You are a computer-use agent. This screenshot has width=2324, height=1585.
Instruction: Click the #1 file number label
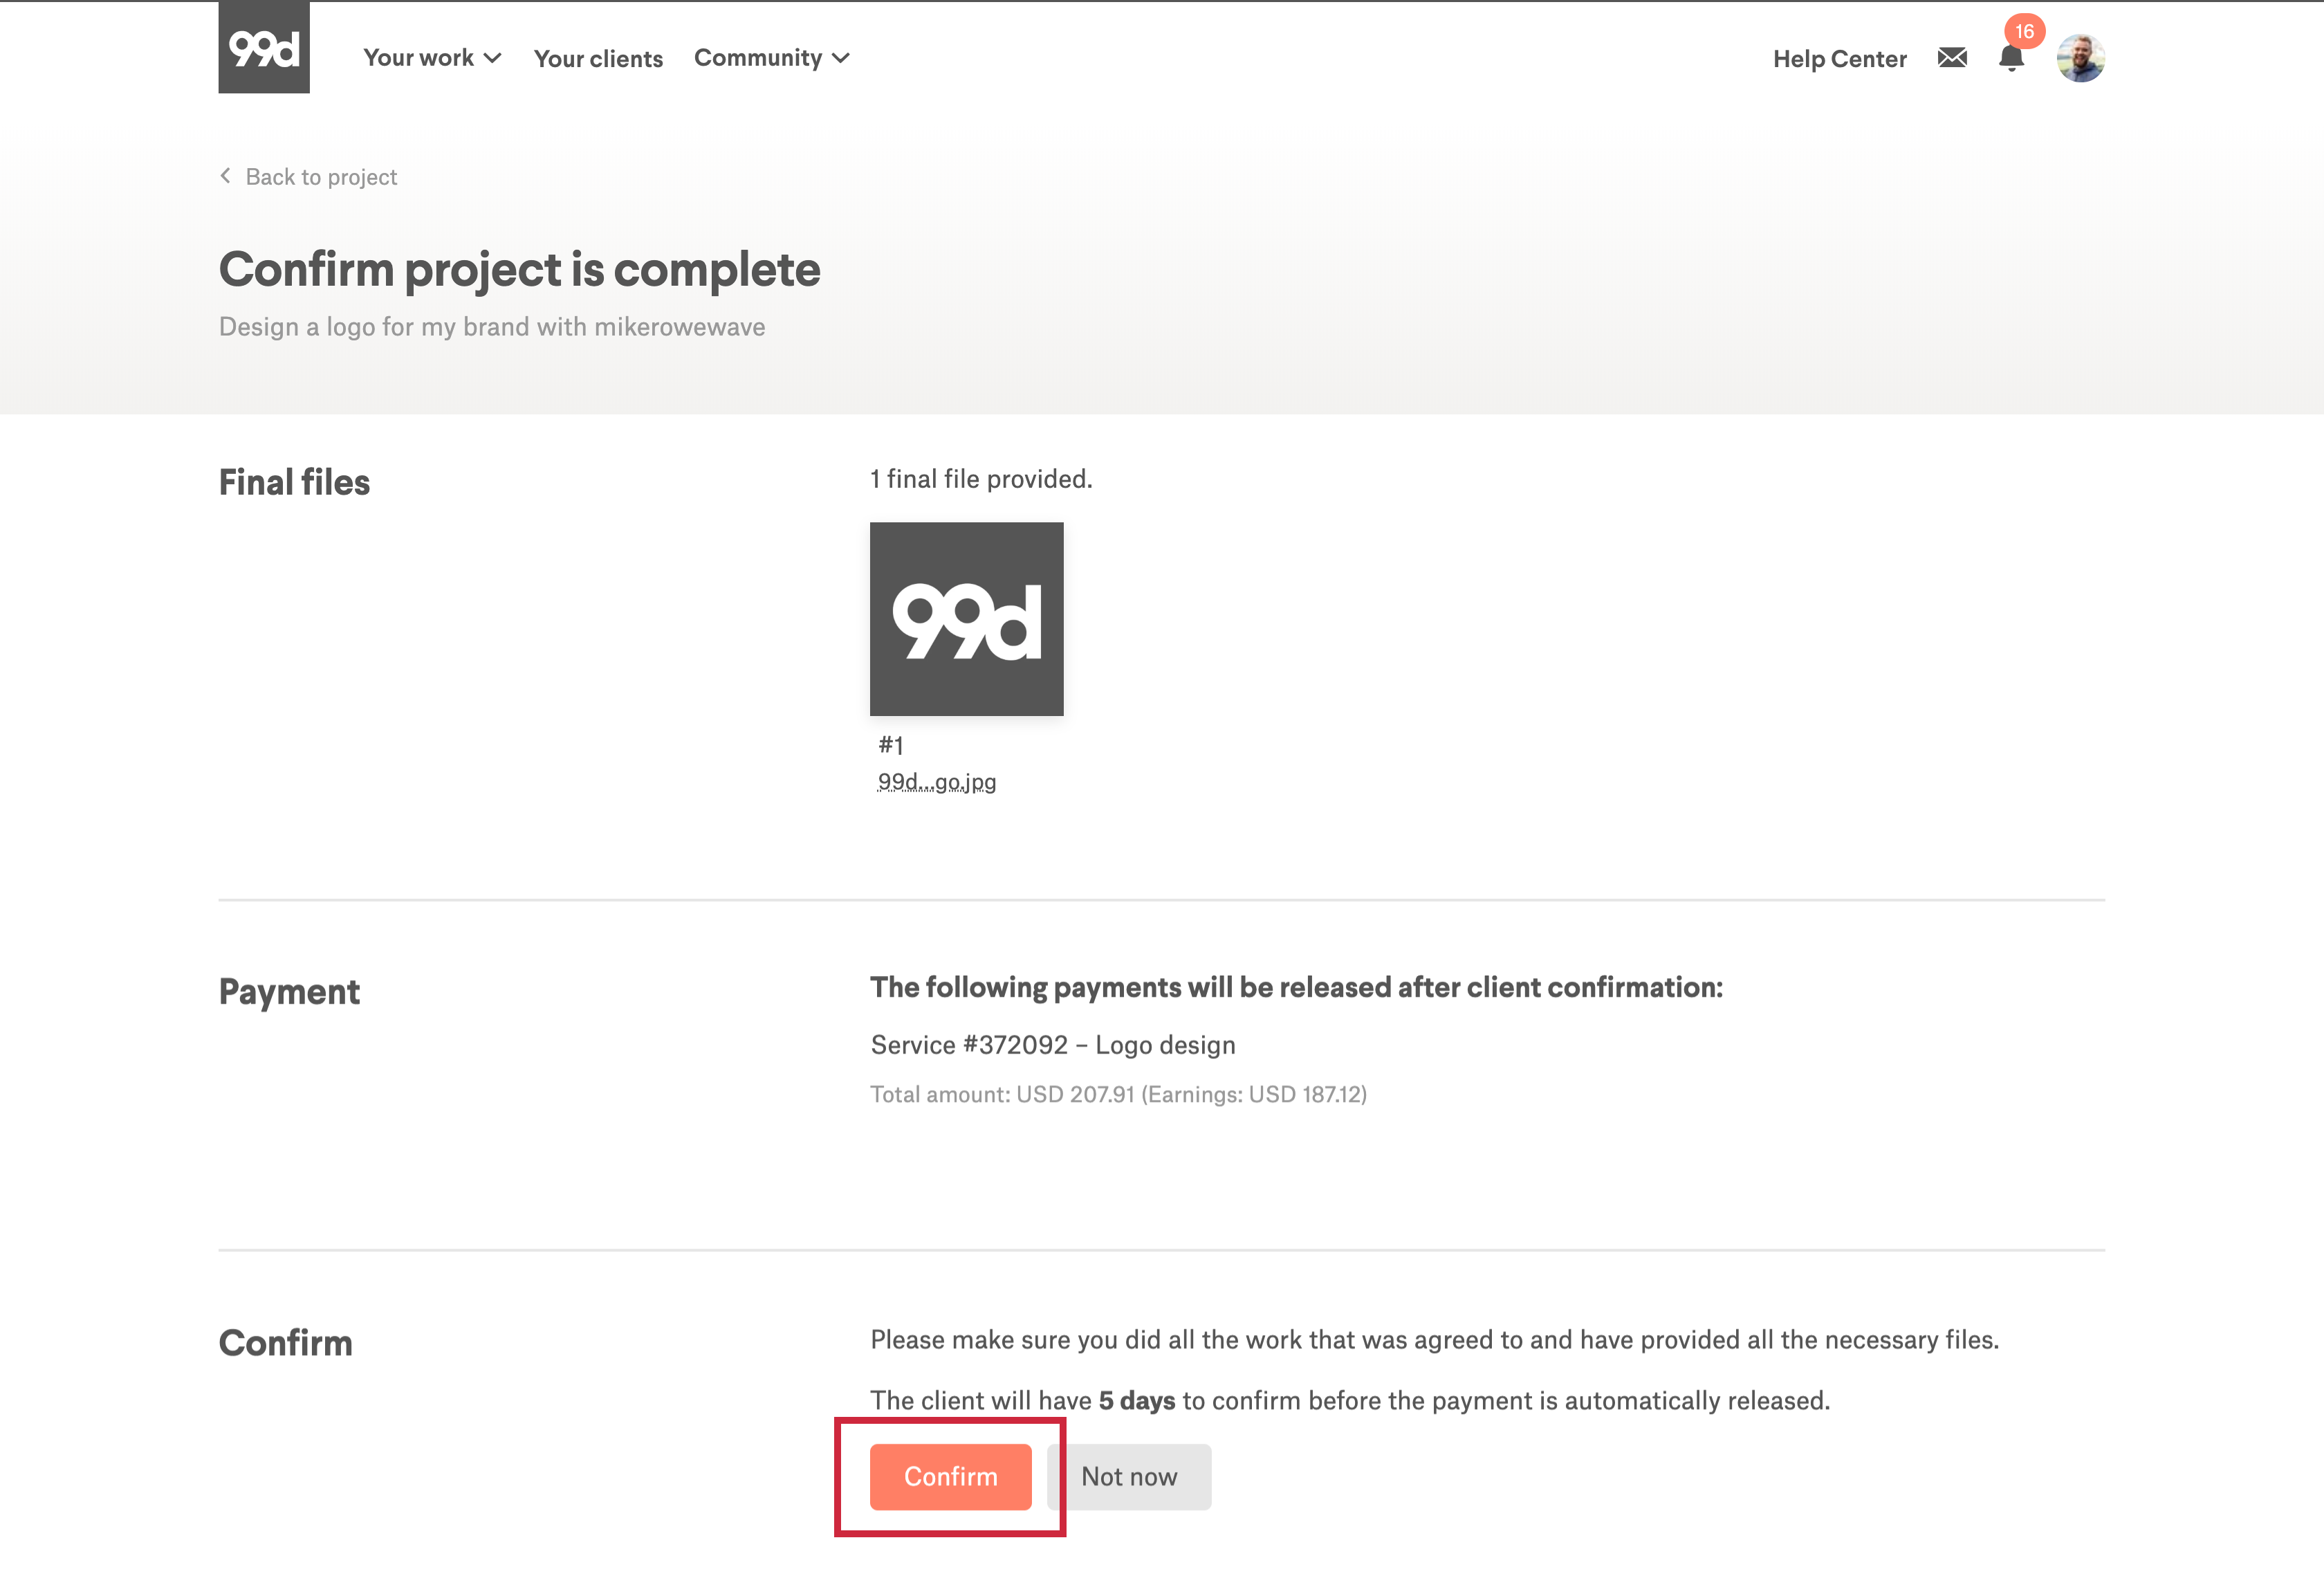[891, 745]
